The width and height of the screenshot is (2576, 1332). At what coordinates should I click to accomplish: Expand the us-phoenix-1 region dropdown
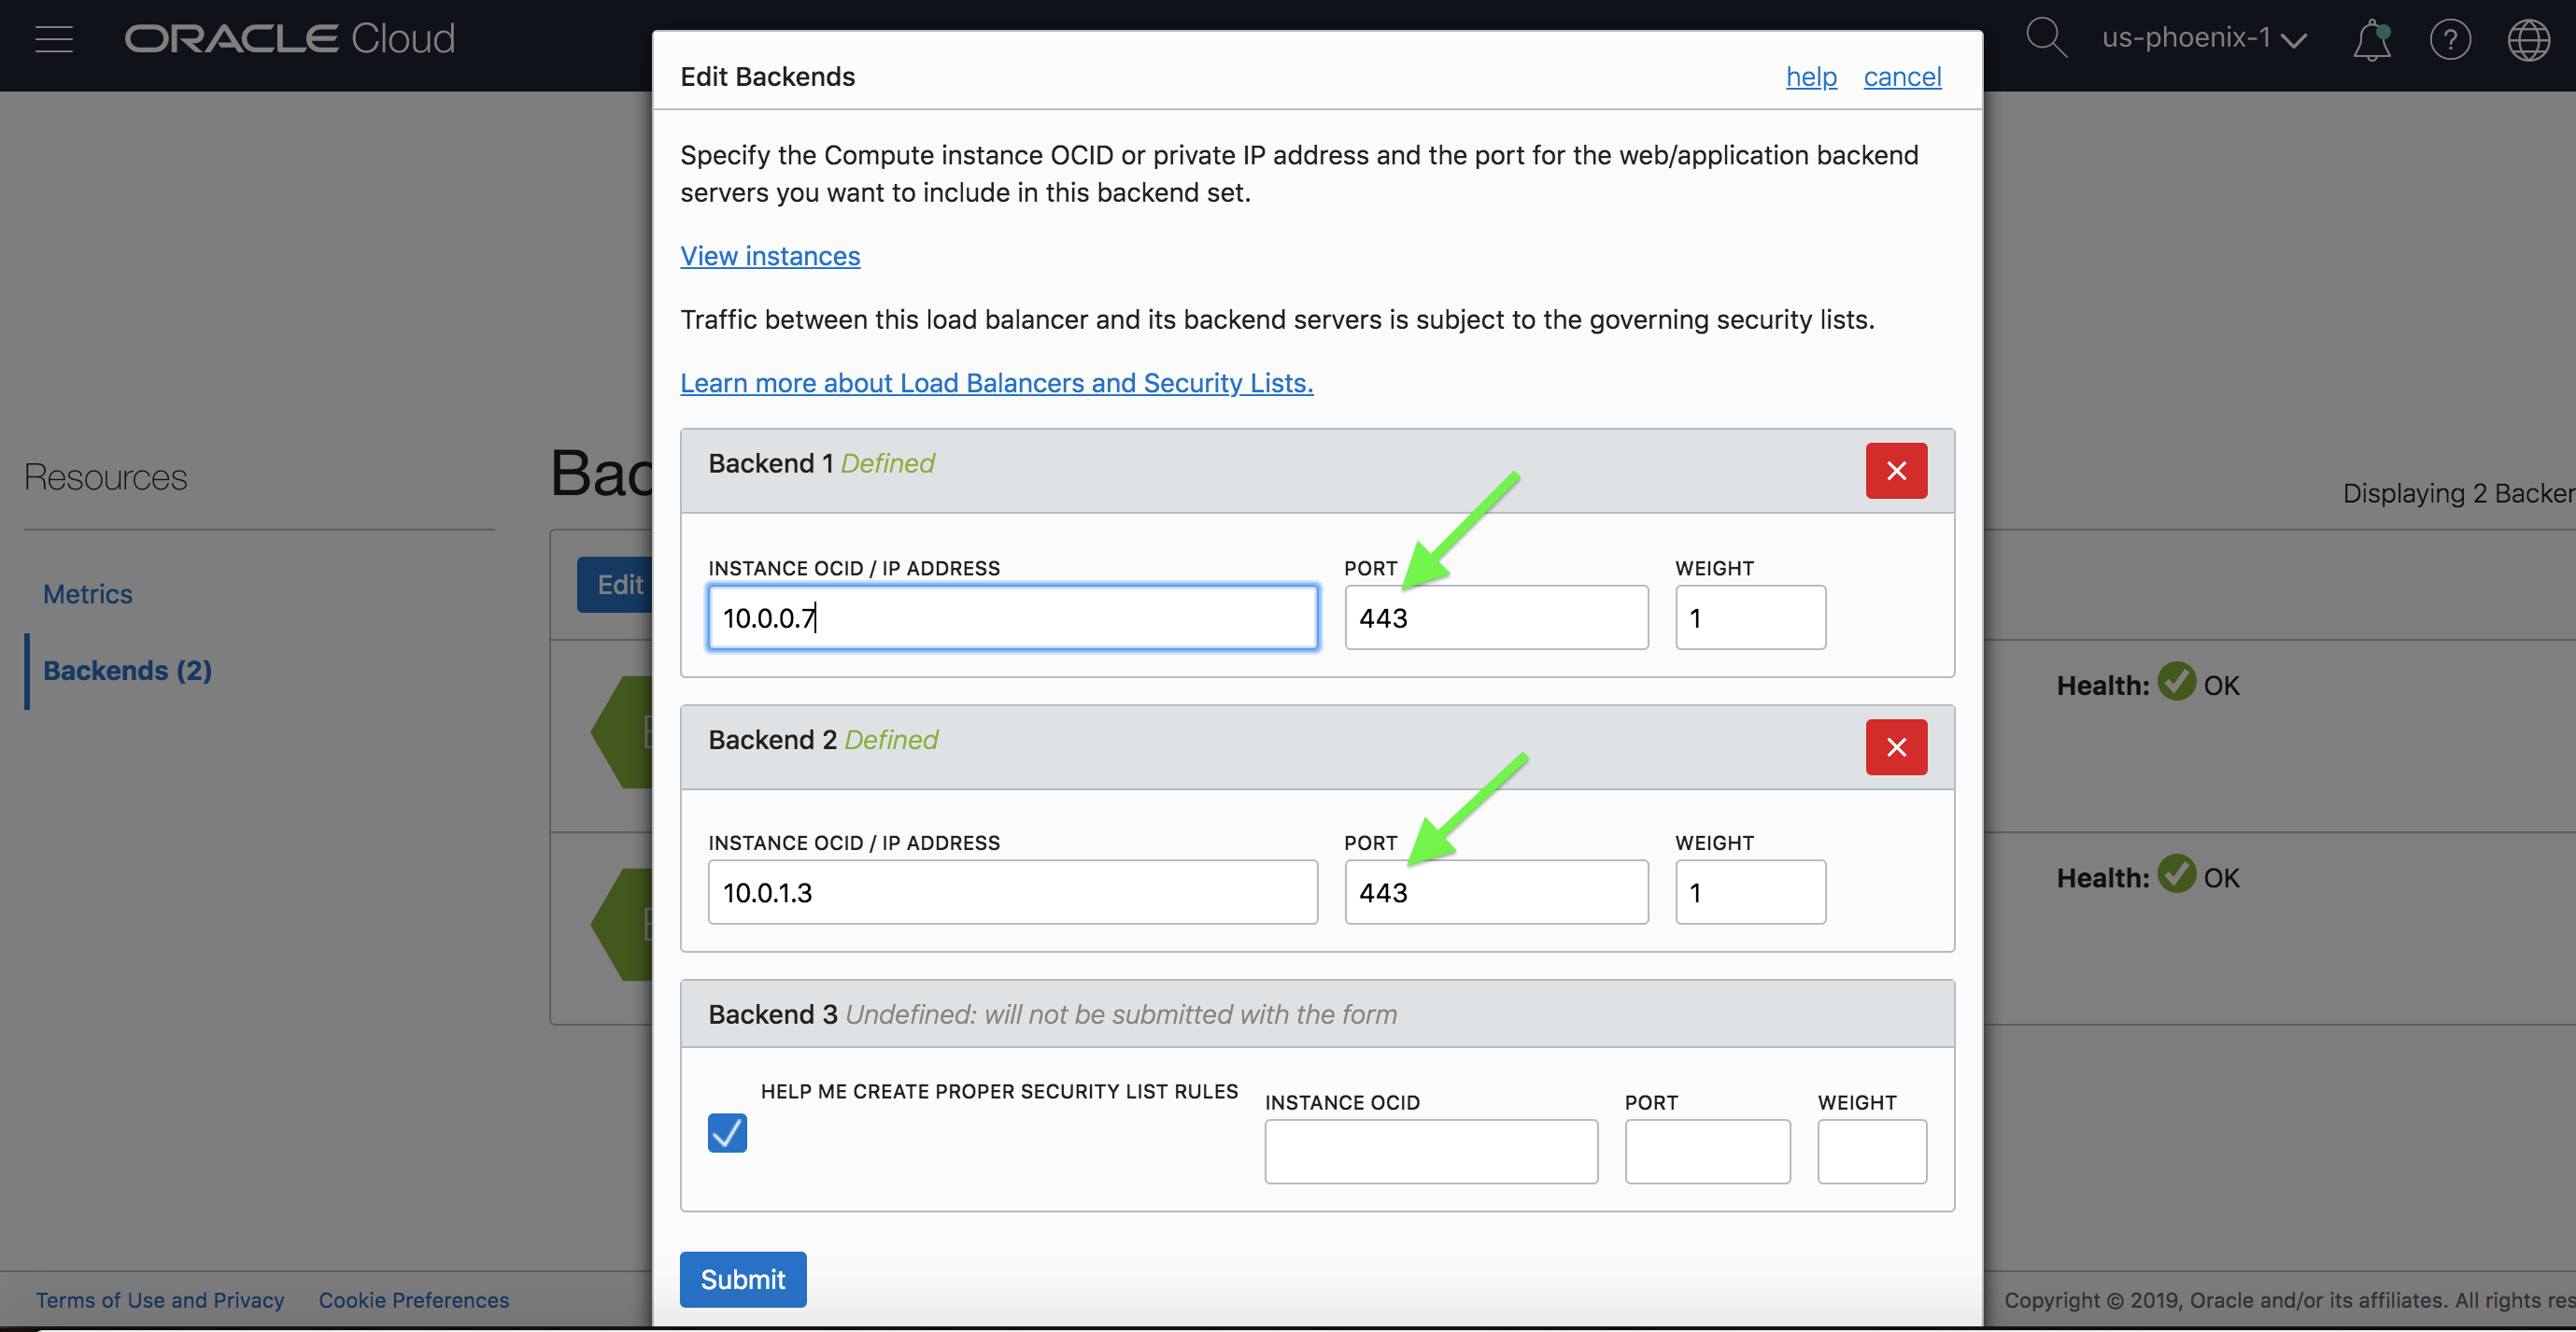[x=2203, y=39]
